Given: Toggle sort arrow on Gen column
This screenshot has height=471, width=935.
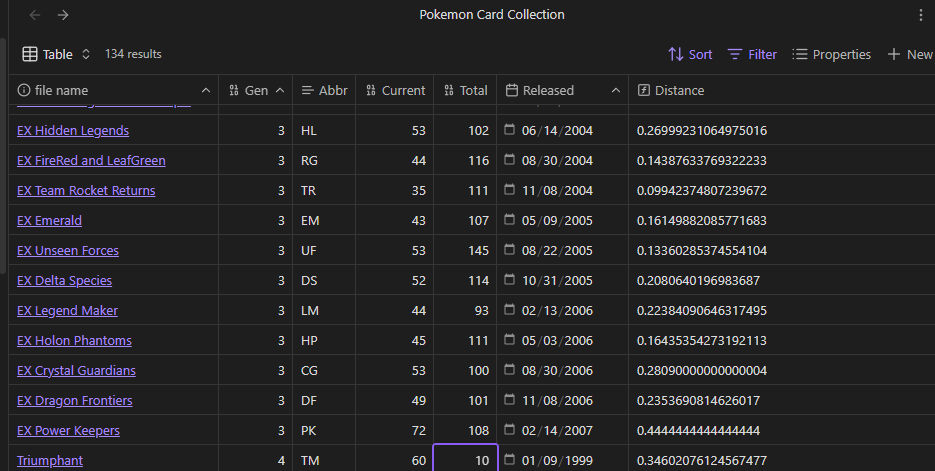Looking at the screenshot, I should [x=280, y=91].
